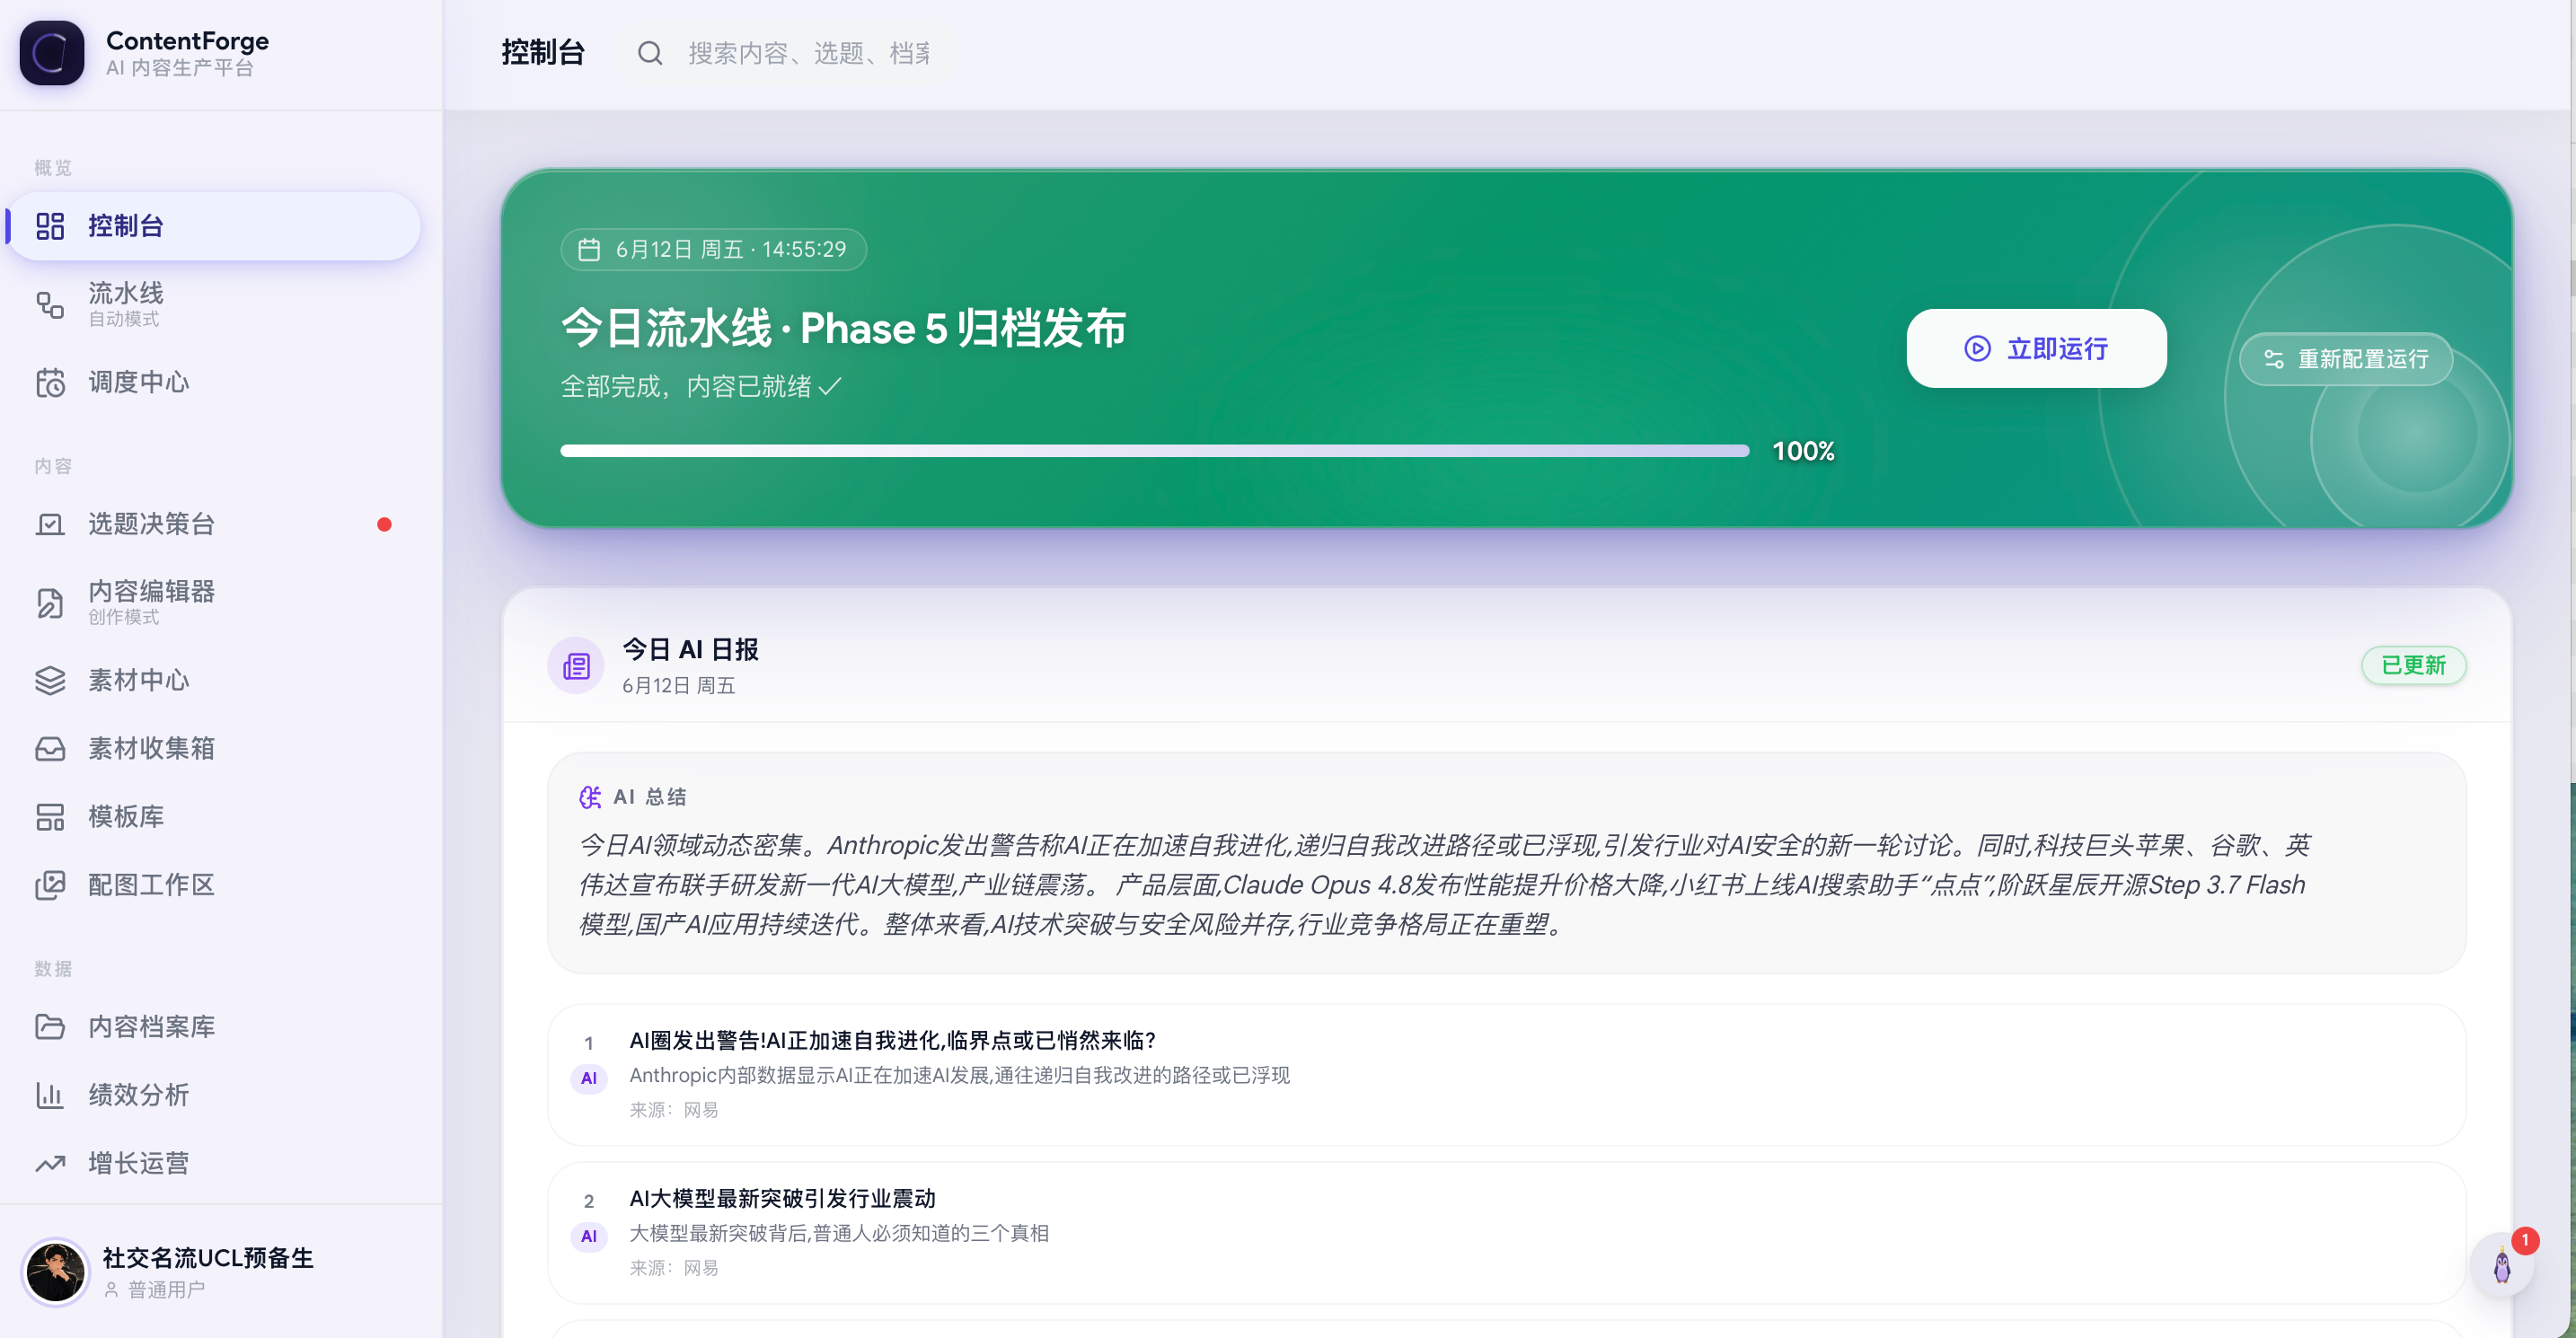This screenshot has width=2576, height=1338.
Task: Open 内容档案库
Action: pyautogui.click(x=214, y=1027)
